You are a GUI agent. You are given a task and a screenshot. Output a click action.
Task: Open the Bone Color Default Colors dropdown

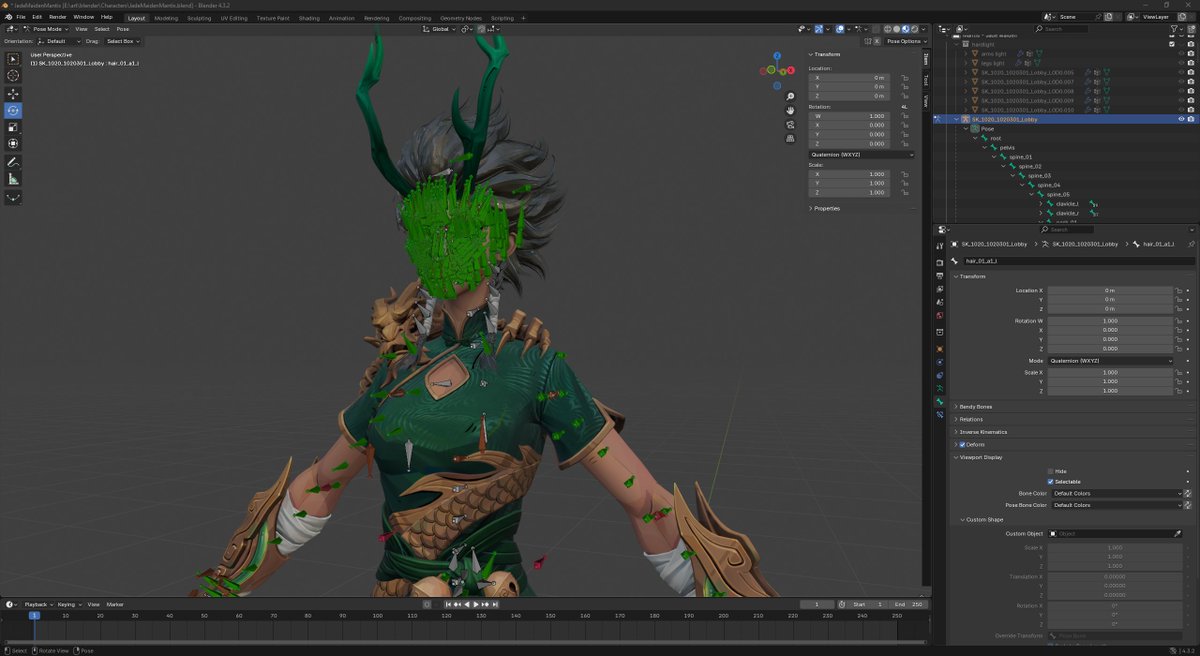point(1117,493)
